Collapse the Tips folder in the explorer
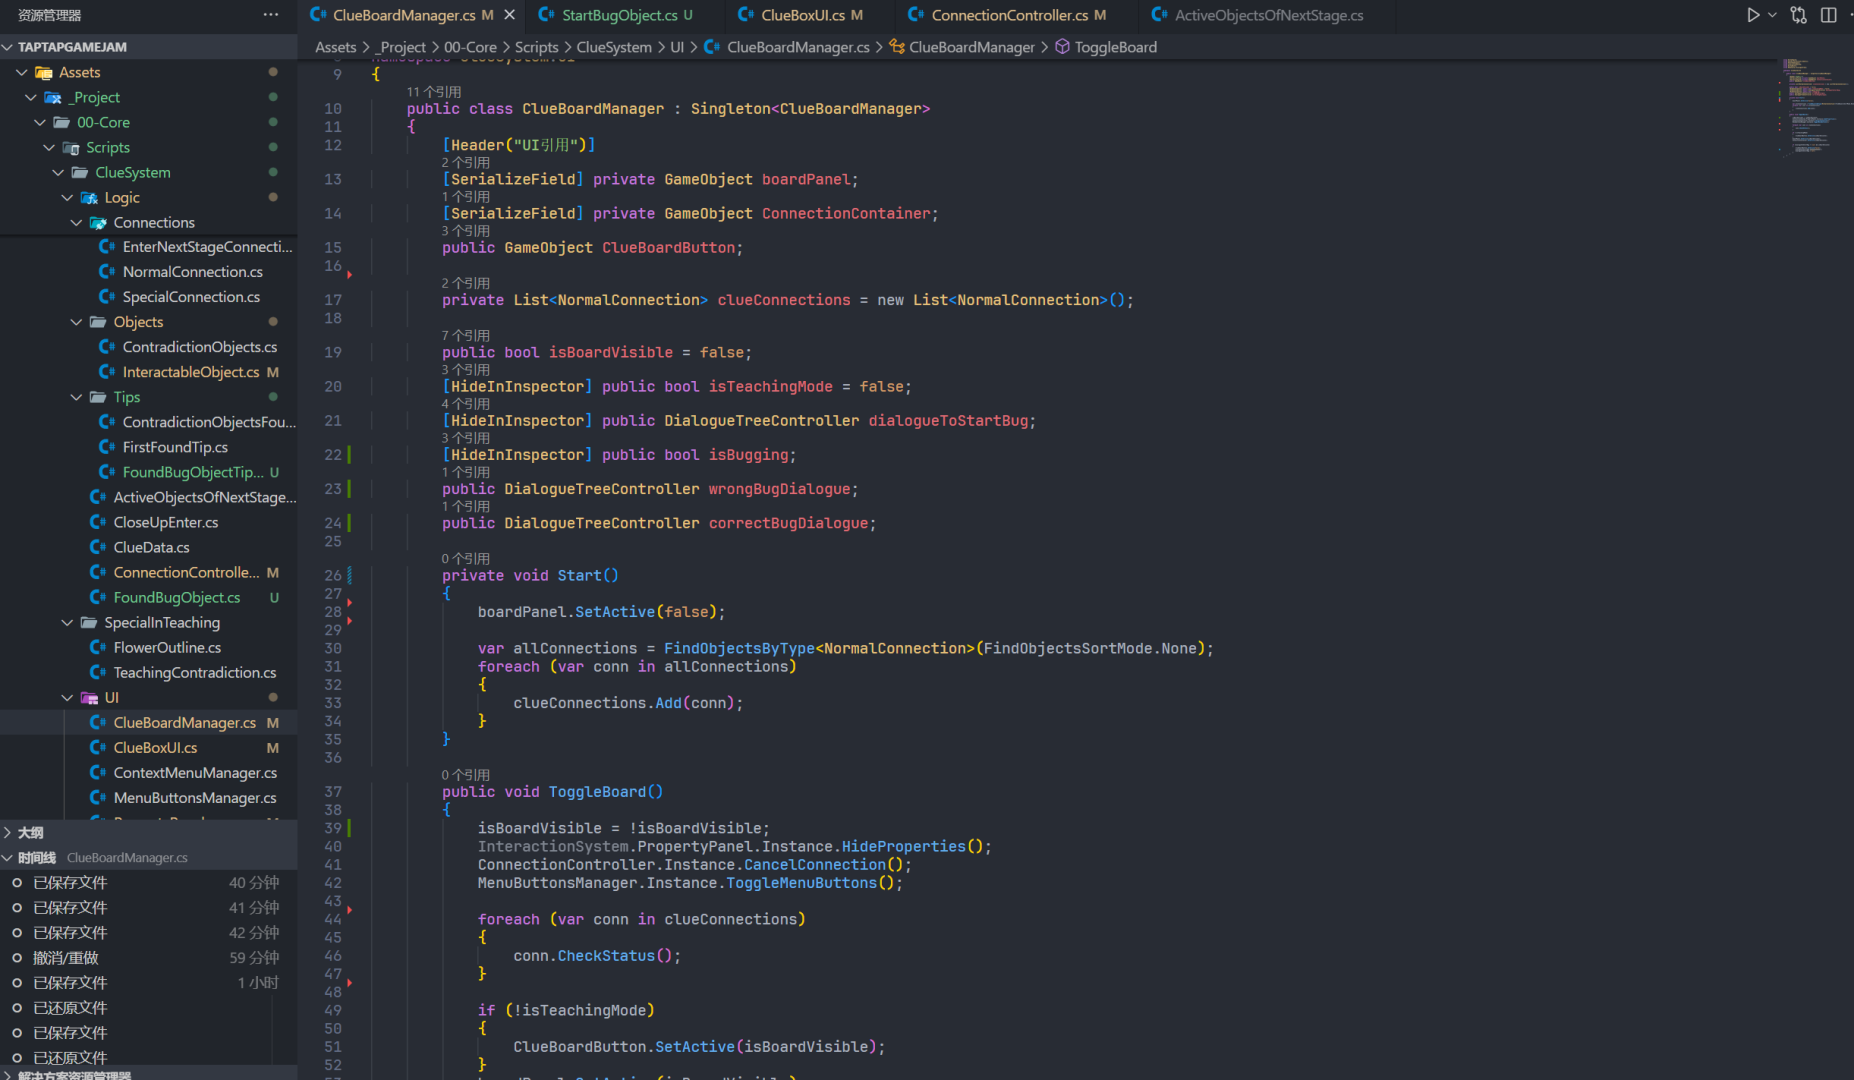1854x1080 pixels. pos(77,397)
